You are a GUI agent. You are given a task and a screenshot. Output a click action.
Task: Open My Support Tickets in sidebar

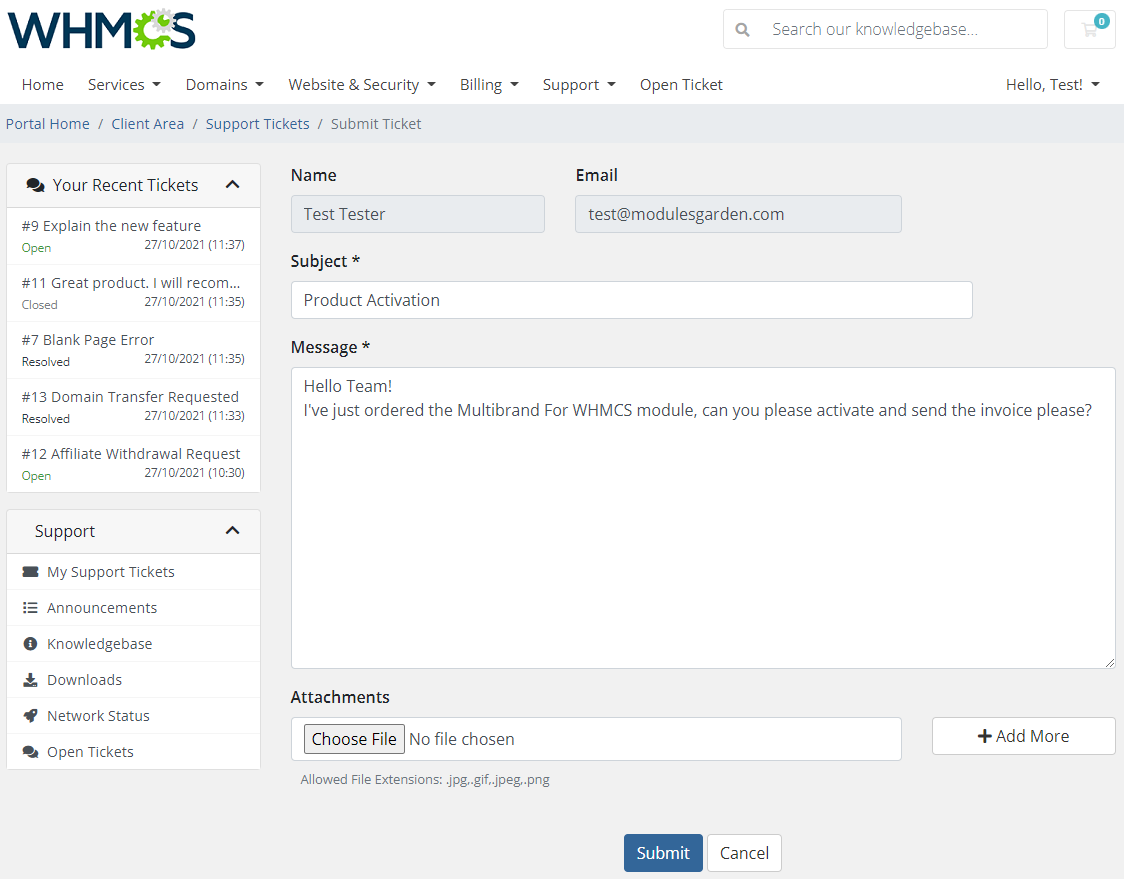pos(133,572)
